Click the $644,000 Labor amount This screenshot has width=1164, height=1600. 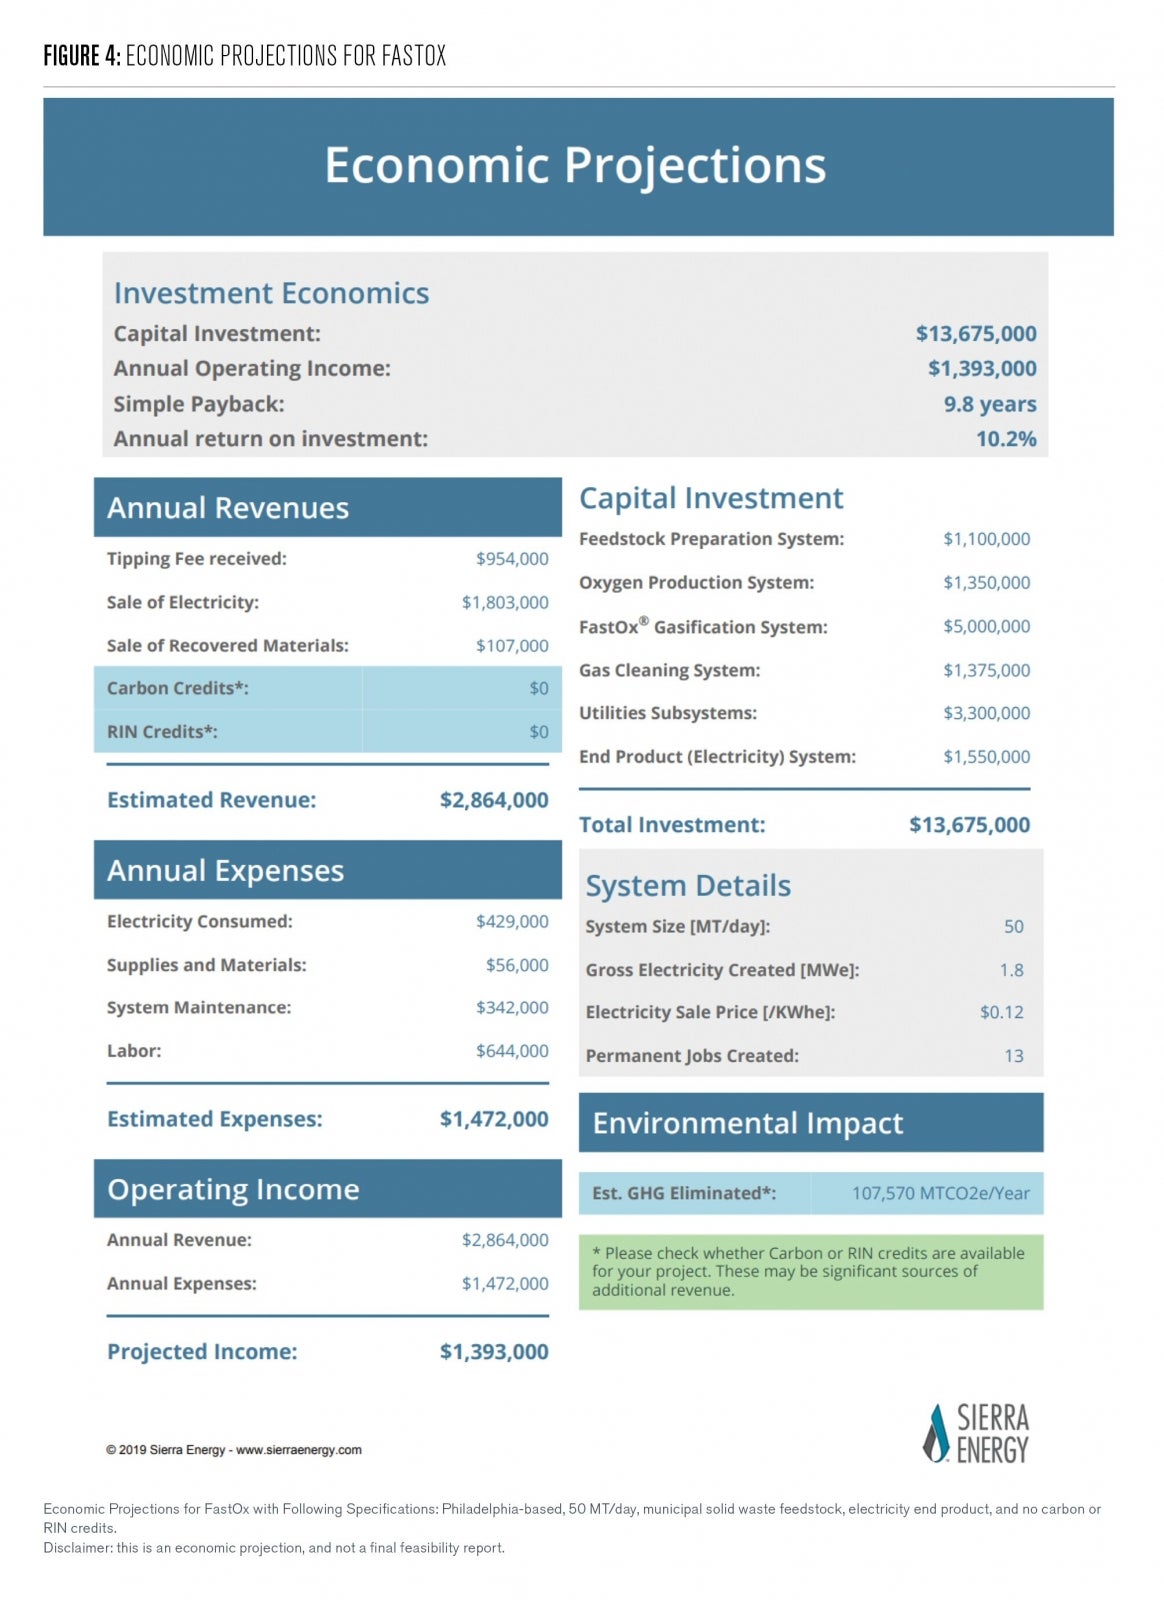[512, 1051]
